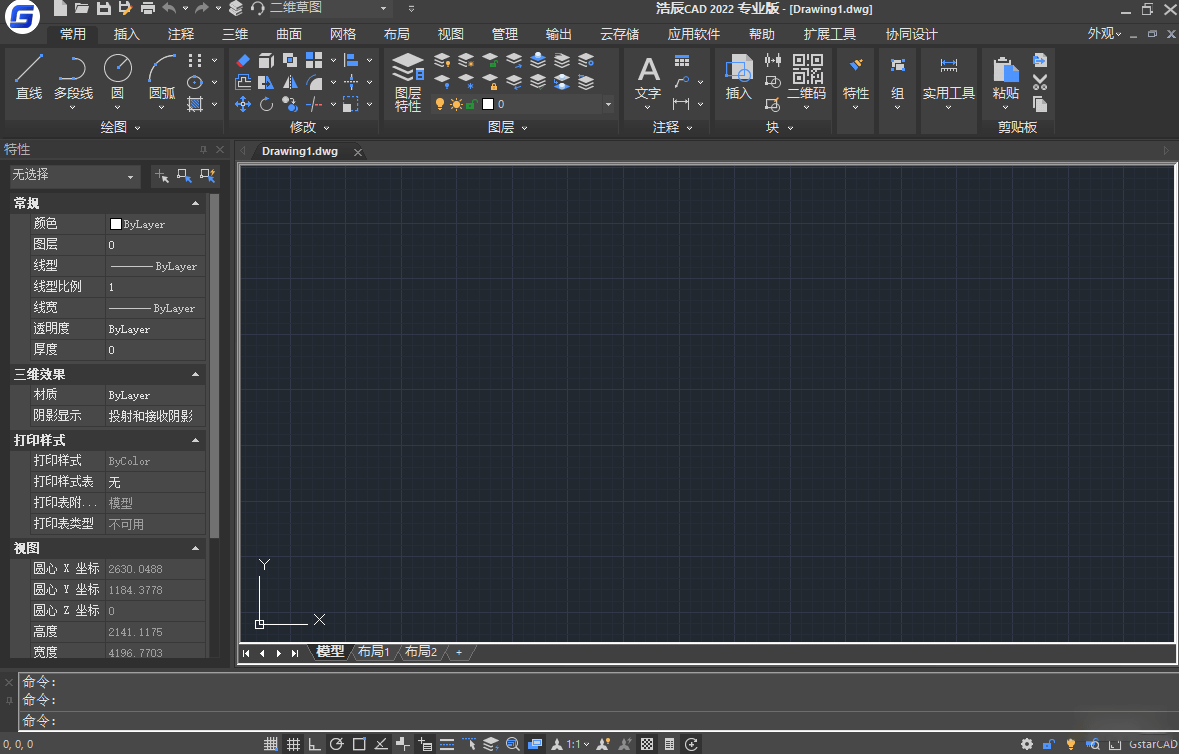Toggle the snap mode status bar button
Screen dimensions: 1179x754
(271, 744)
